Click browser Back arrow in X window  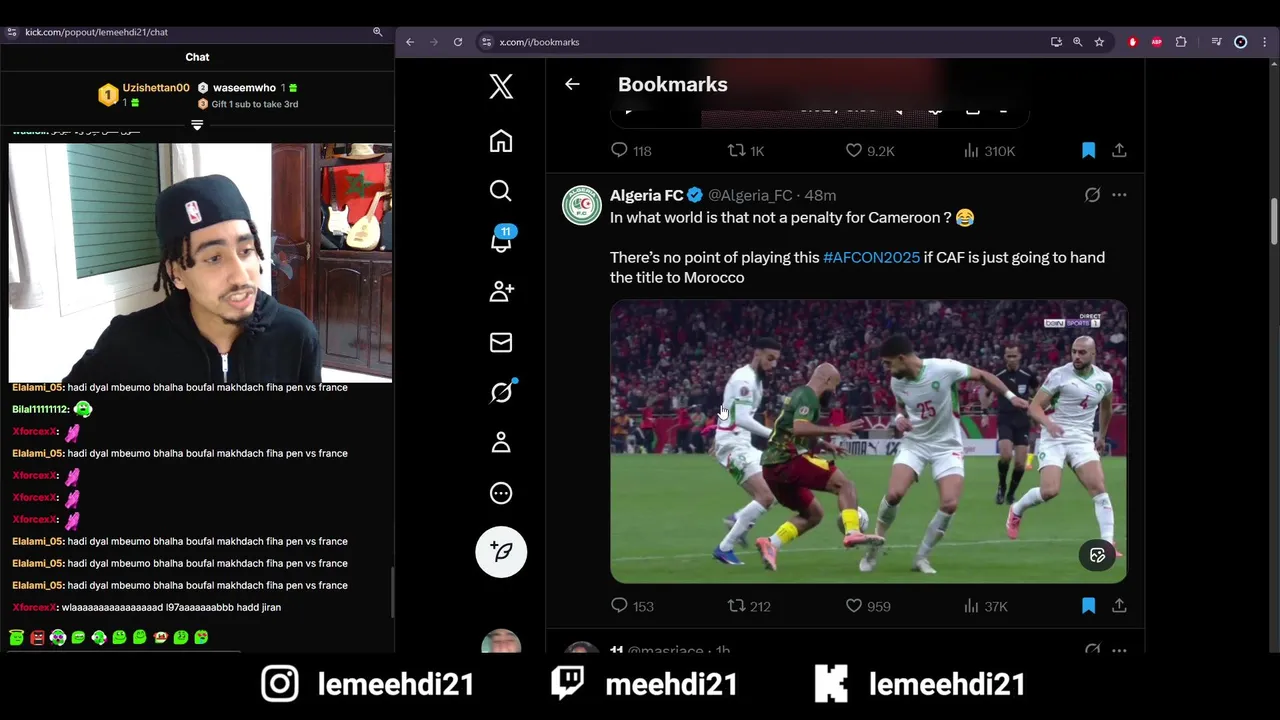point(410,42)
